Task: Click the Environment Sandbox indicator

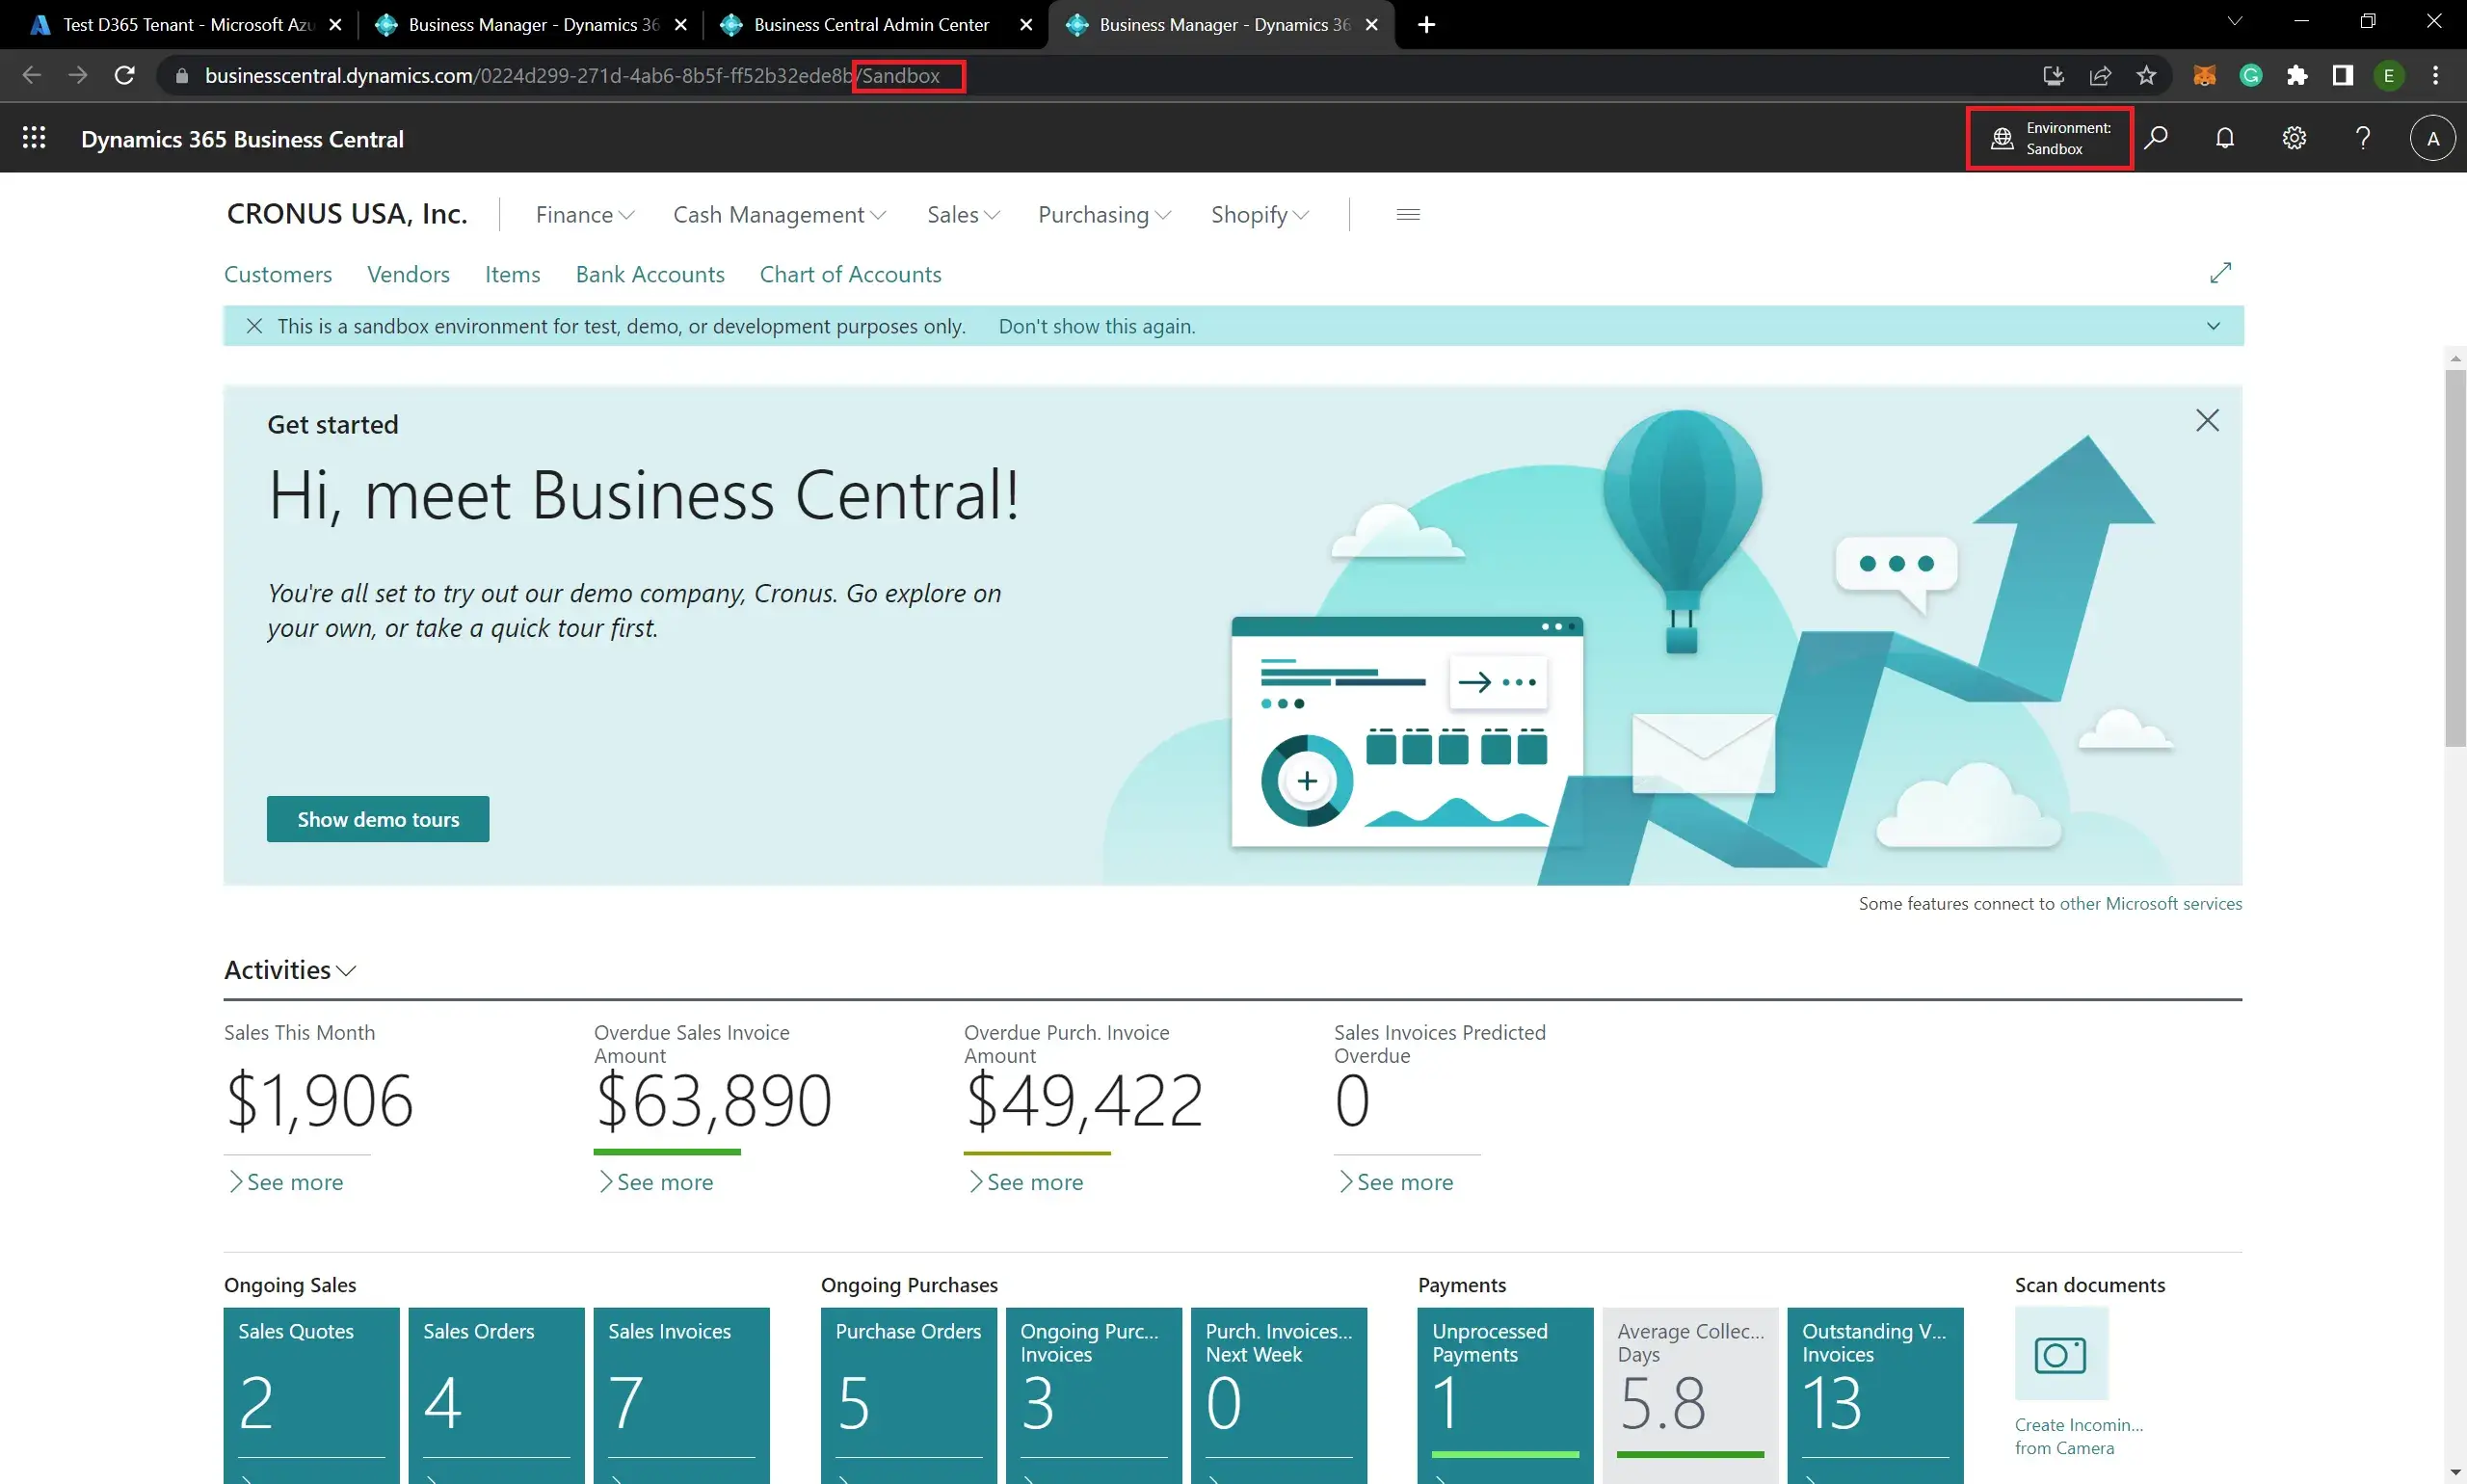Action: (2050, 138)
